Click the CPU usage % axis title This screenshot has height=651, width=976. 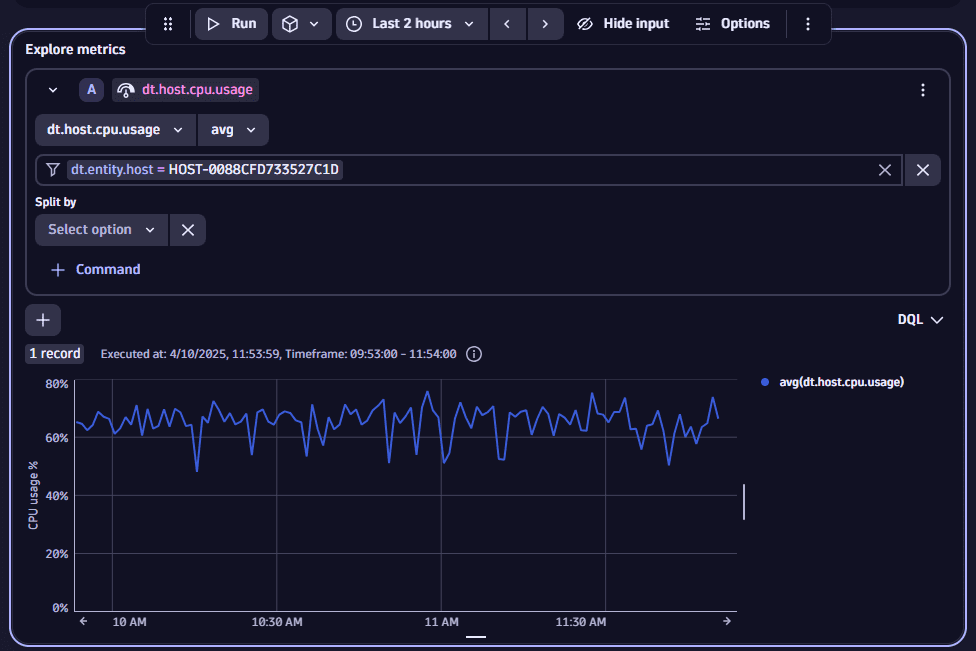pyautogui.click(x=34, y=495)
